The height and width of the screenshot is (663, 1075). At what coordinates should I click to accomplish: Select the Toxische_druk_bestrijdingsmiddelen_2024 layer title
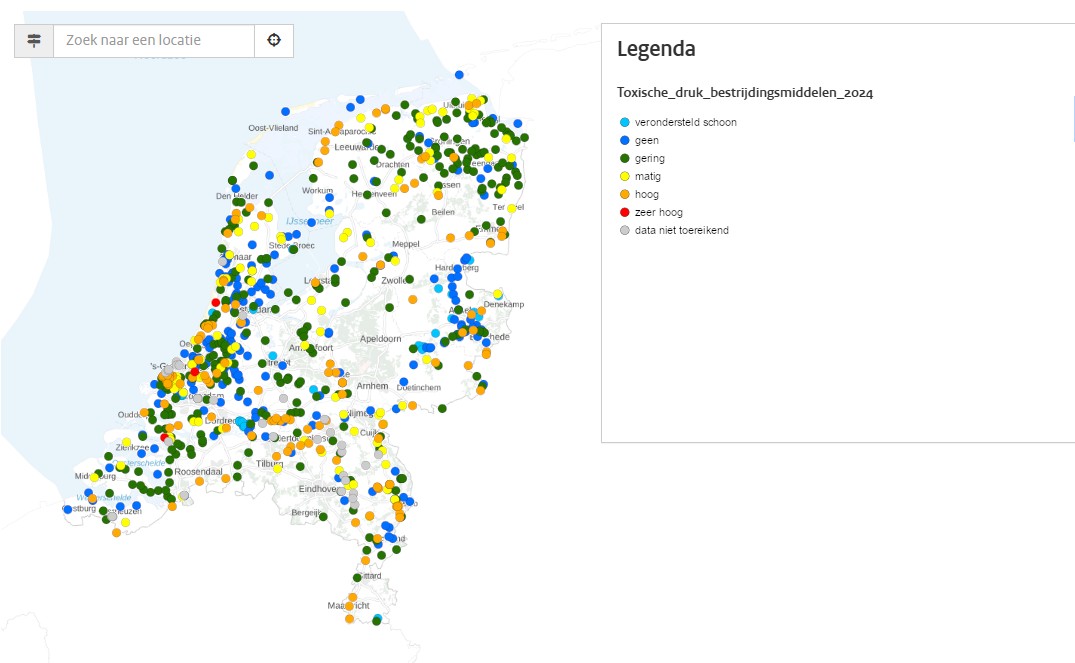pos(745,93)
